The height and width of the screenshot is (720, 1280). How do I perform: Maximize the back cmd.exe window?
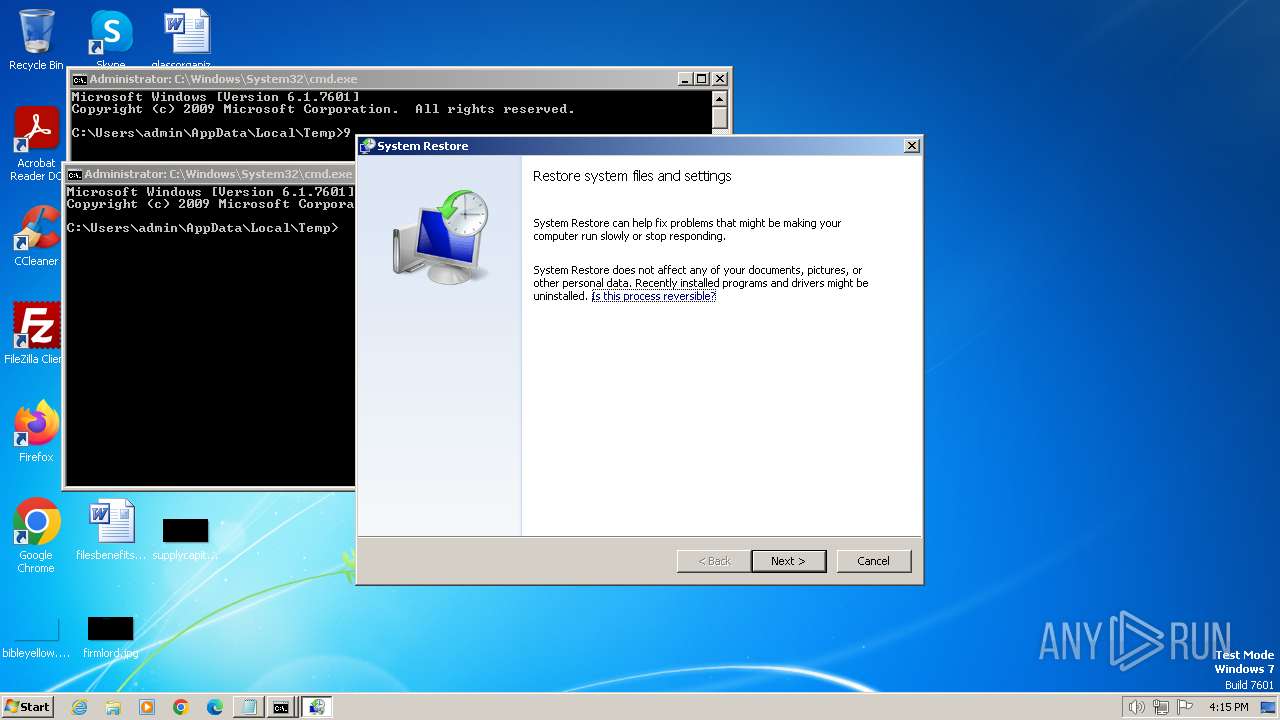[x=702, y=79]
